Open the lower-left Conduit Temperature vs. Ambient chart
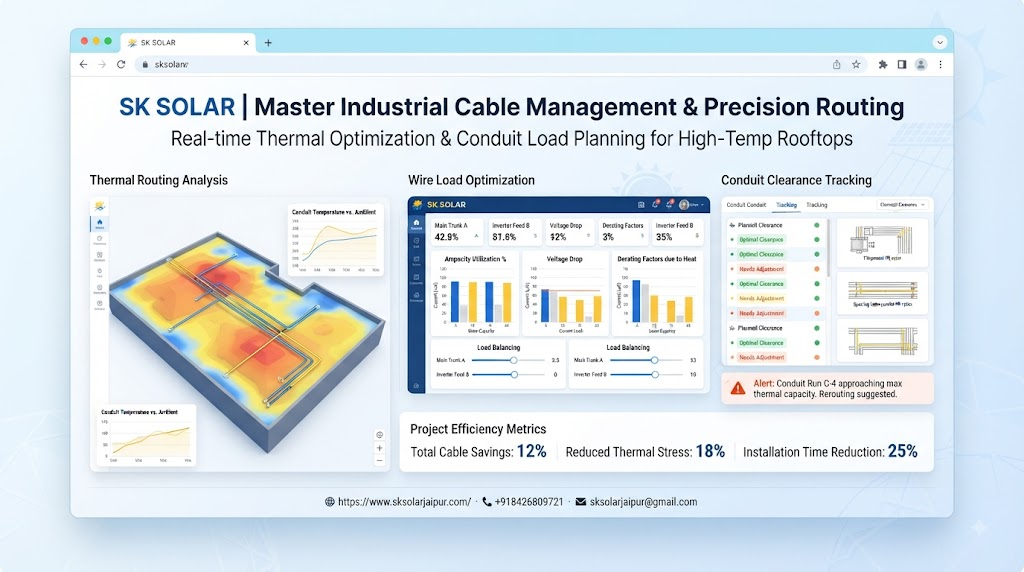 pos(146,436)
